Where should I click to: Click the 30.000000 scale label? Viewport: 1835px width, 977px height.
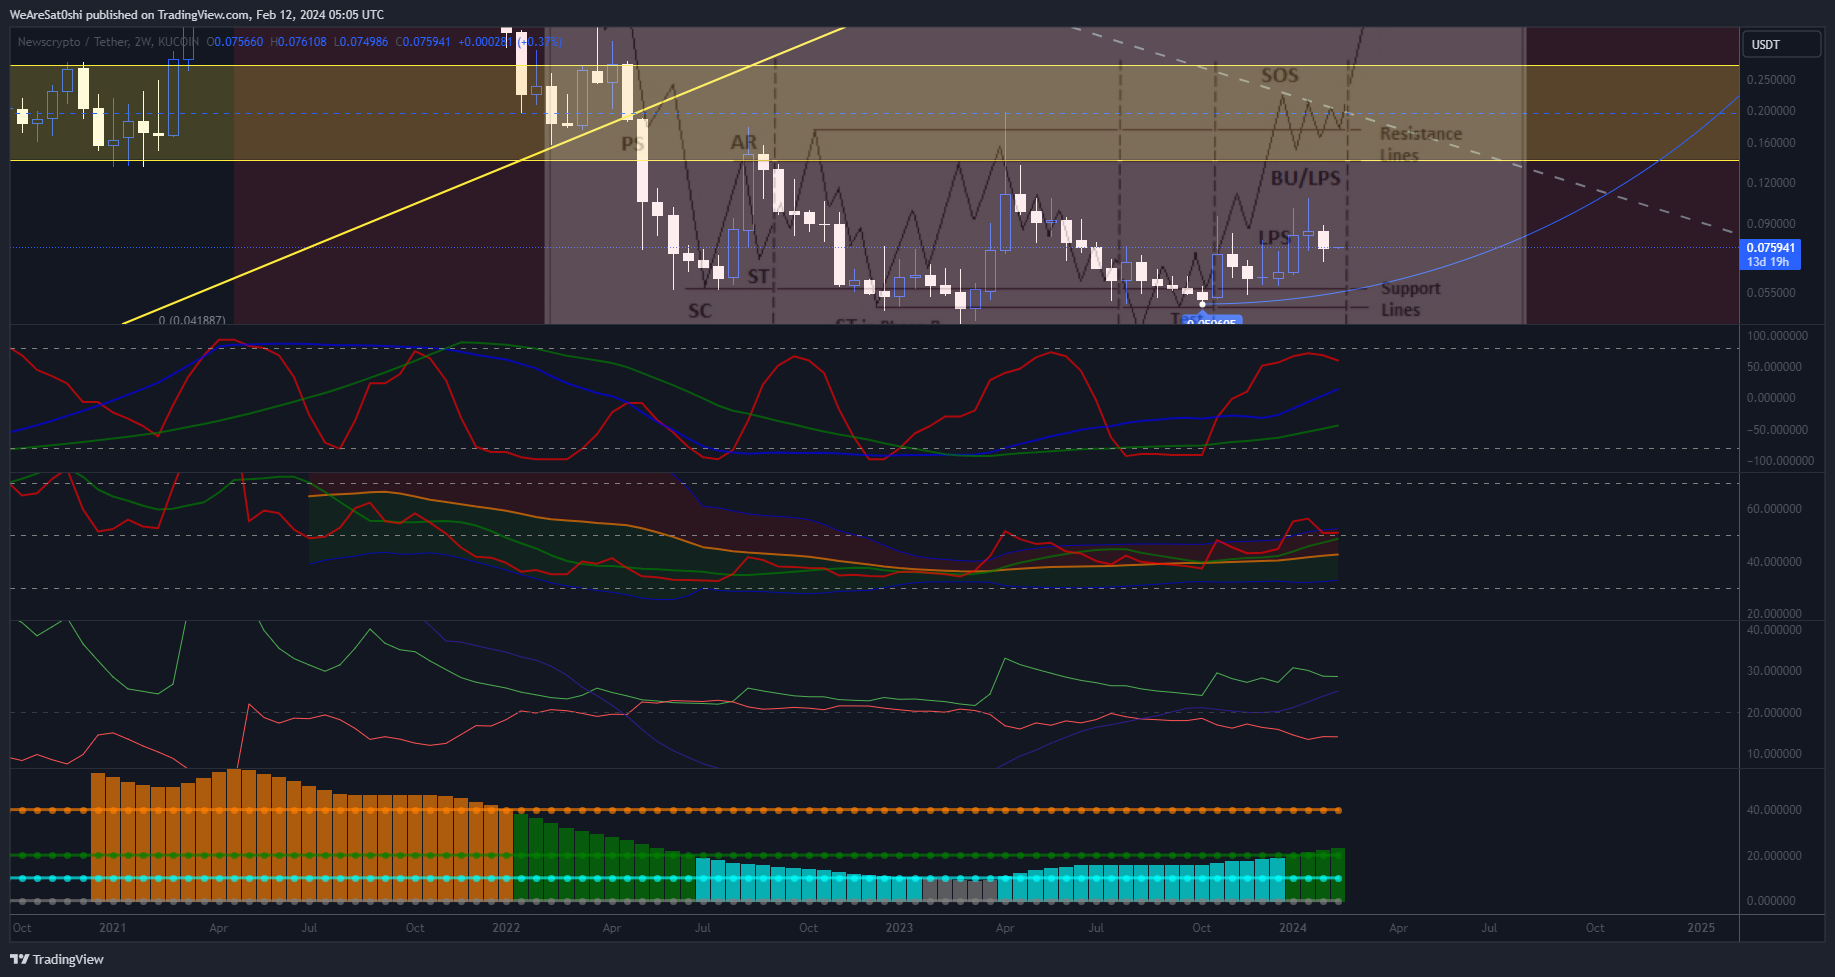tap(1774, 671)
